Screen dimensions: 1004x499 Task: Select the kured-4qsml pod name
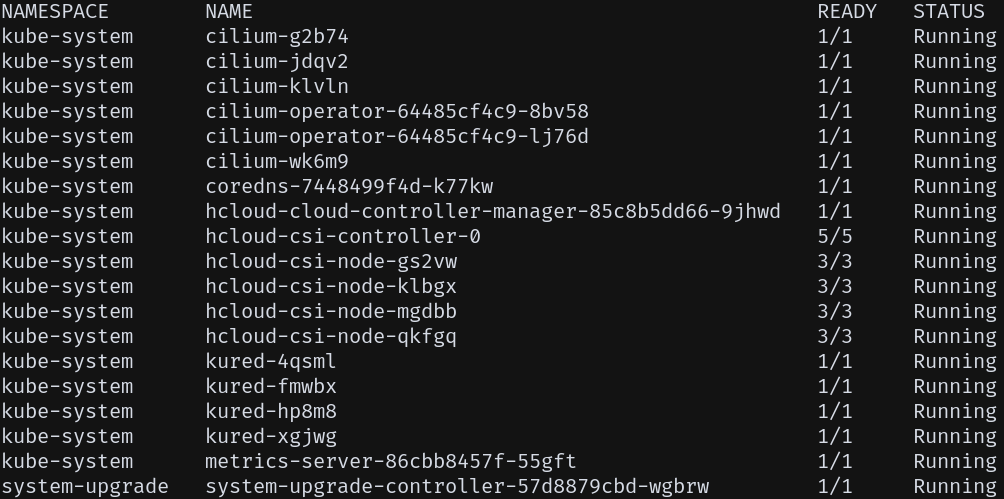[x=271, y=362]
